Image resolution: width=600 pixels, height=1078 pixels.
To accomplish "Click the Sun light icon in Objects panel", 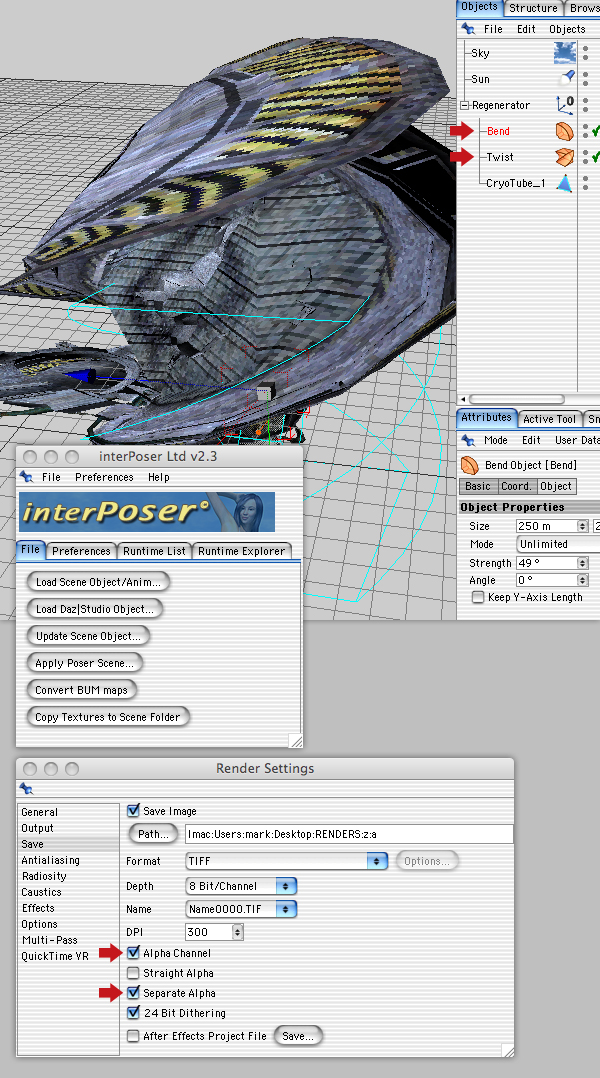I will tap(566, 78).
